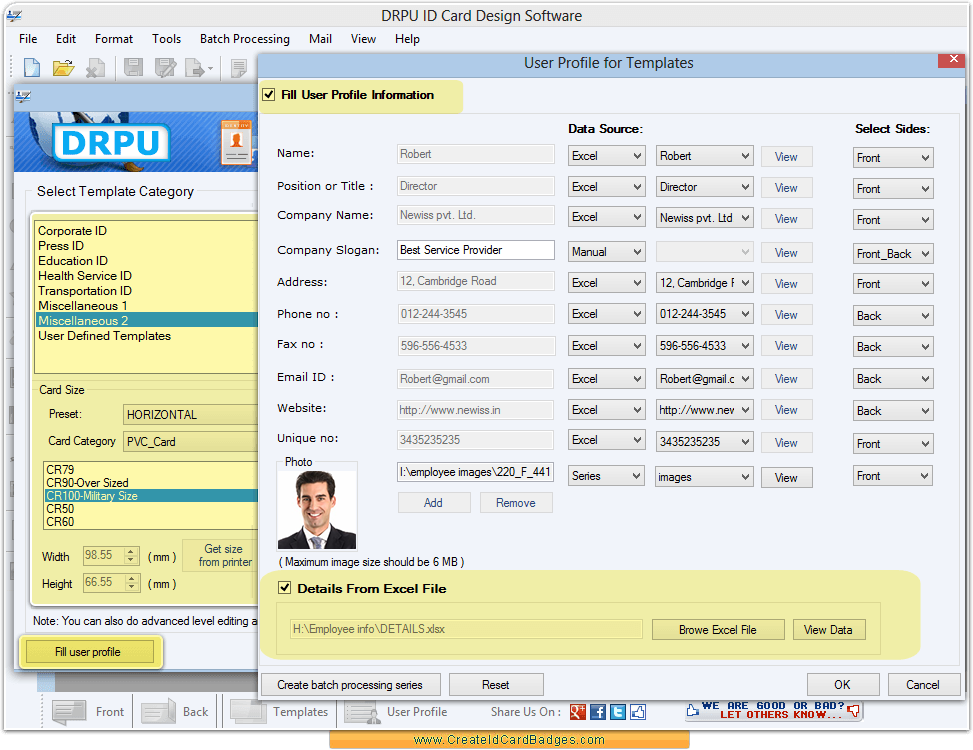Click the New document toolbar icon

tap(31, 67)
